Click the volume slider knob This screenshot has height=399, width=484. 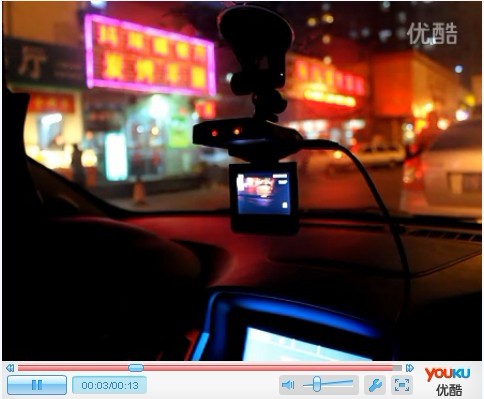tap(317, 384)
